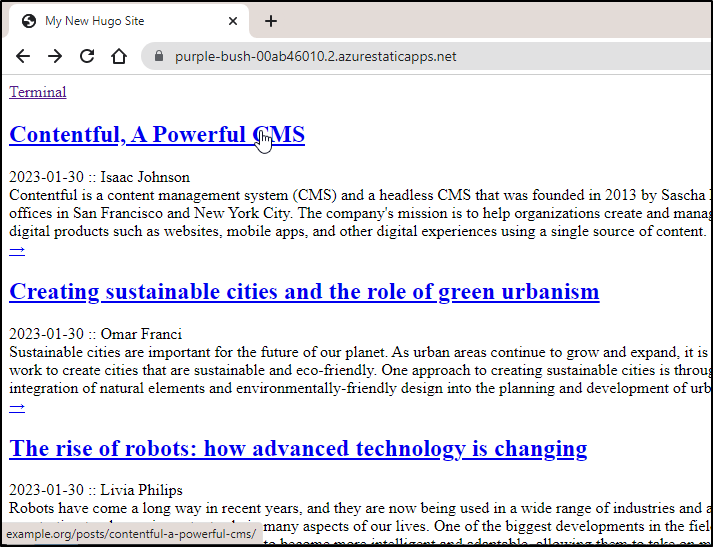713x547 pixels.
Task: Open the browser home page icon
Action: click(119, 56)
